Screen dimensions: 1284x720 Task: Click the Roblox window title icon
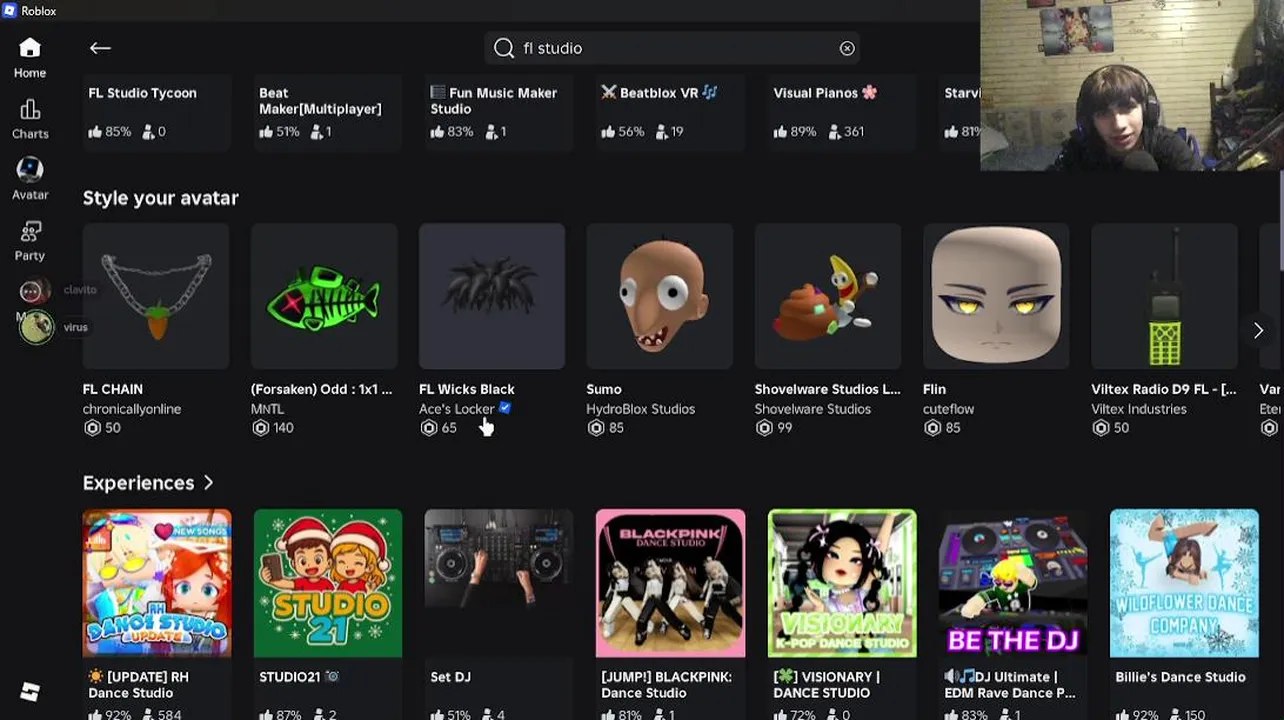point(9,10)
